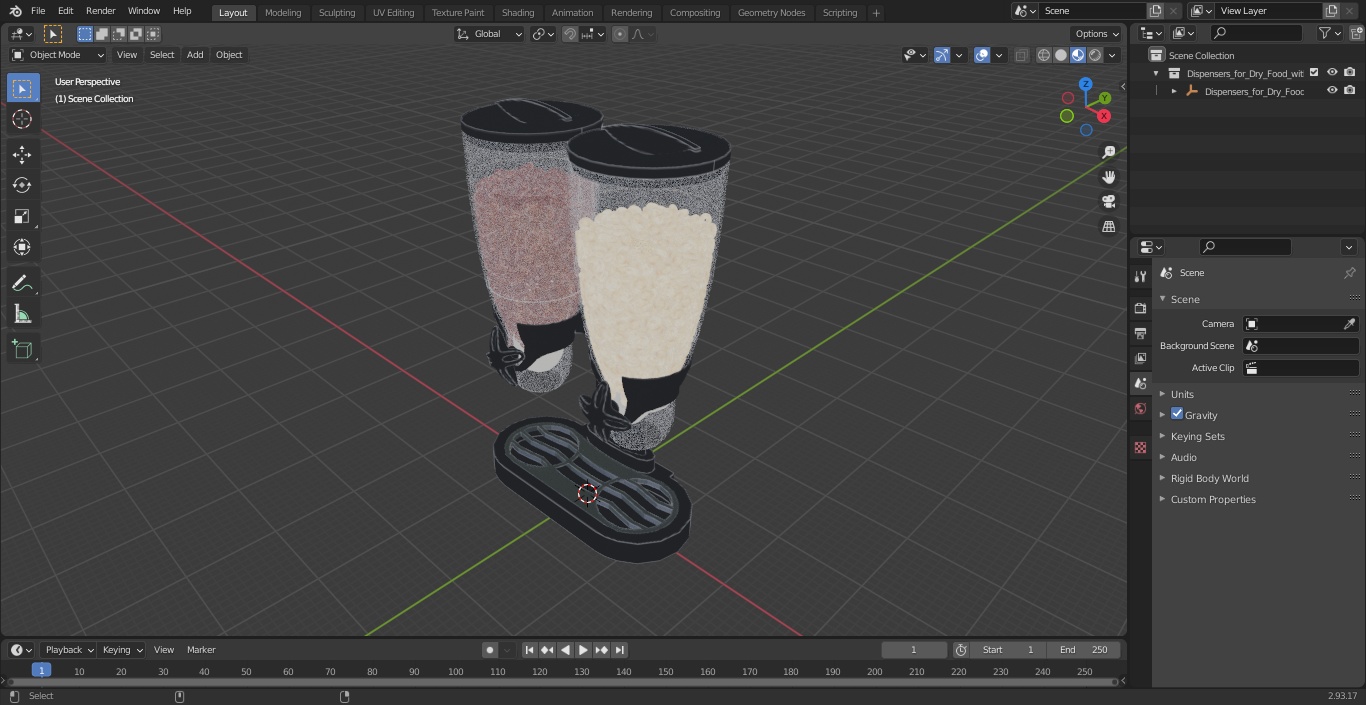Screen dimensions: 1366x705
Task: Switch to the Shading workspace tab
Action: 518,13
